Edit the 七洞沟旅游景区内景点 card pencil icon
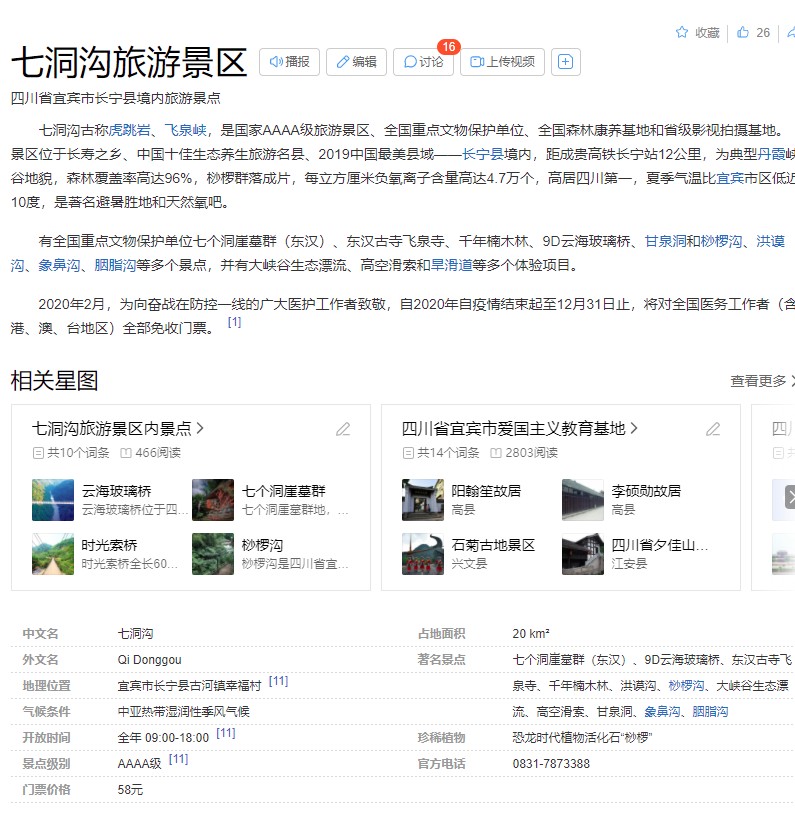This screenshot has height=819, width=795. coord(343,429)
